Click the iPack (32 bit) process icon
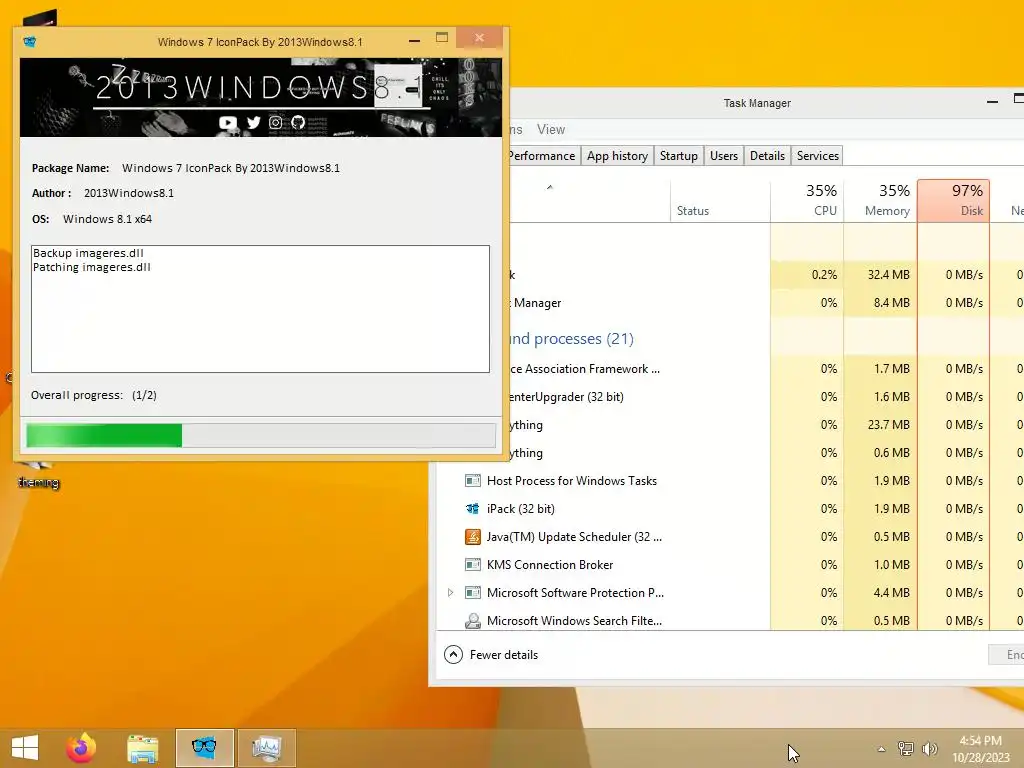Screen dimensions: 1024x768 (472, 509)
